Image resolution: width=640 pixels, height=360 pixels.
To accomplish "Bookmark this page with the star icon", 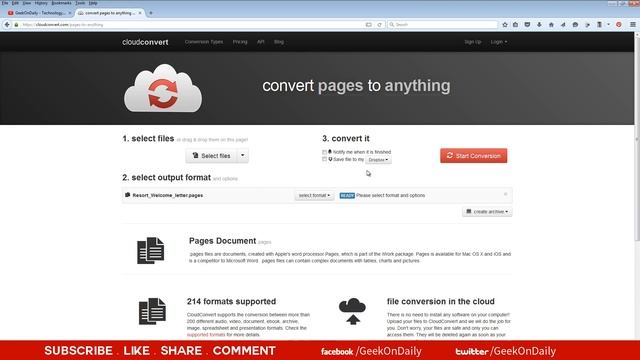I will [505, 24].
